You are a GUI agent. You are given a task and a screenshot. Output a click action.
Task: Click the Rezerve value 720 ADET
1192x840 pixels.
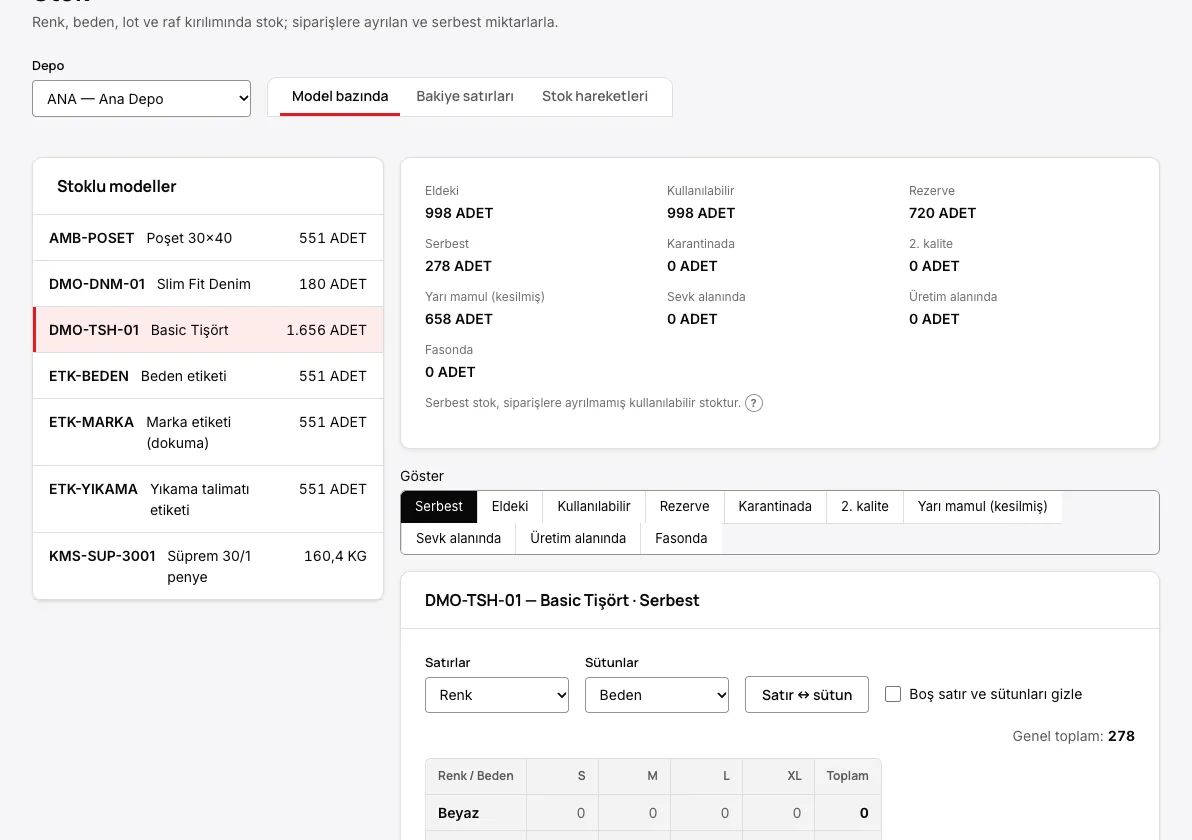pos(942,214)
